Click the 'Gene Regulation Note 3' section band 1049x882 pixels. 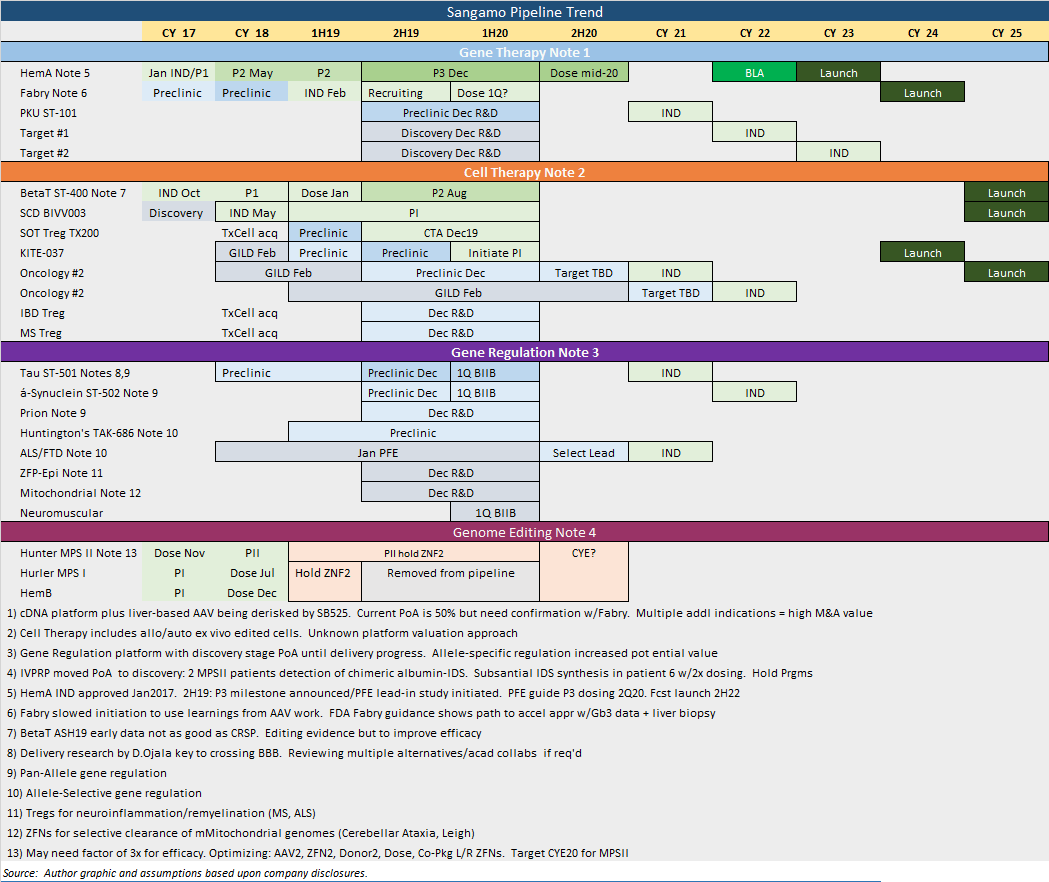524,352
